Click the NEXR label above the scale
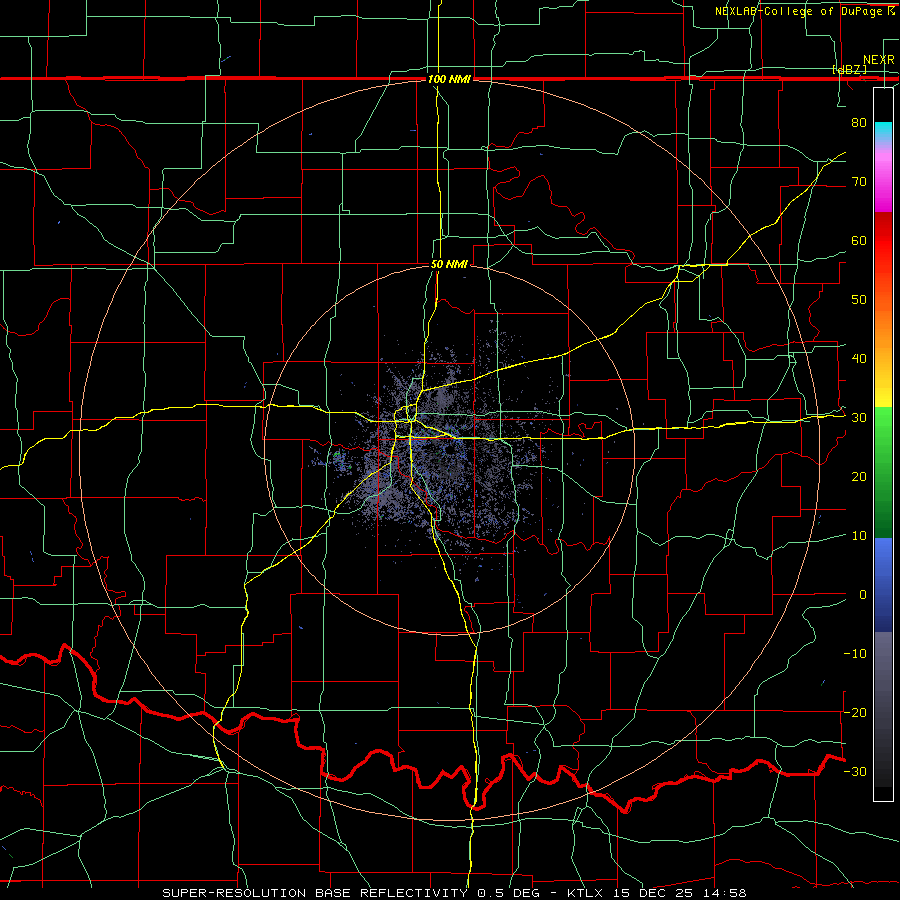 click(x=878, y=60)
